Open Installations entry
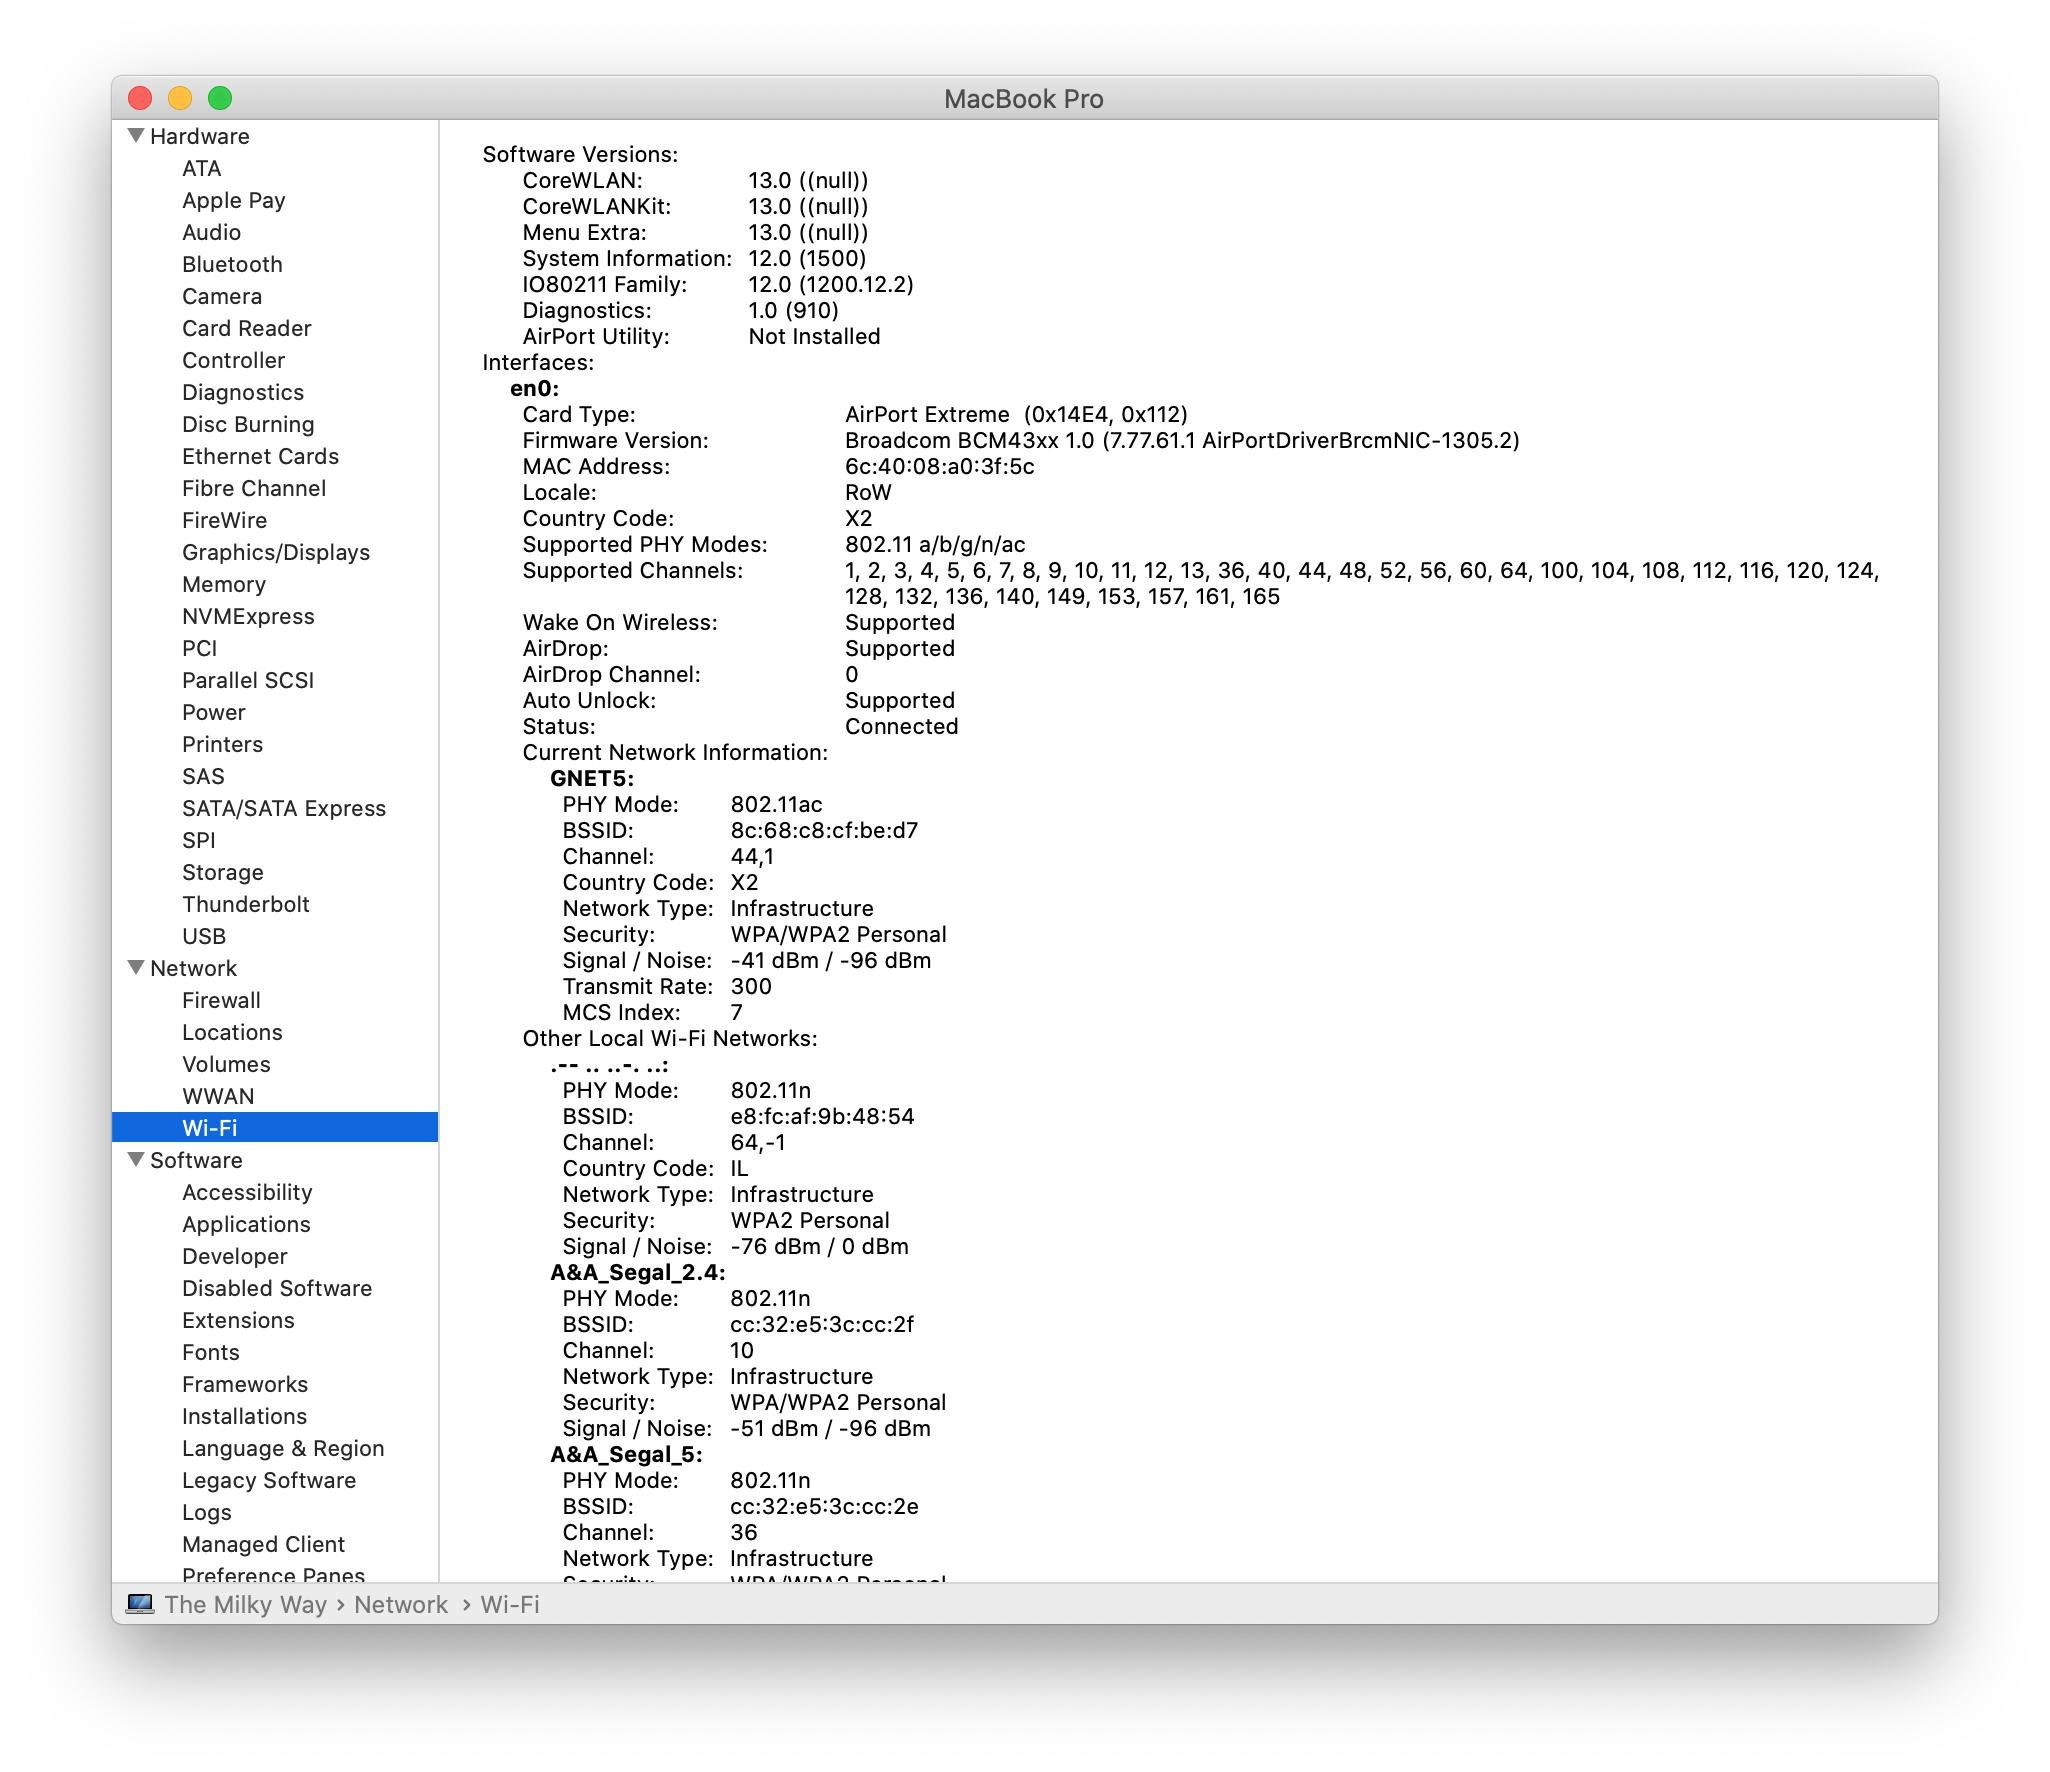This screenshot has width=2050, height=1772. (x=244, y=1416)
